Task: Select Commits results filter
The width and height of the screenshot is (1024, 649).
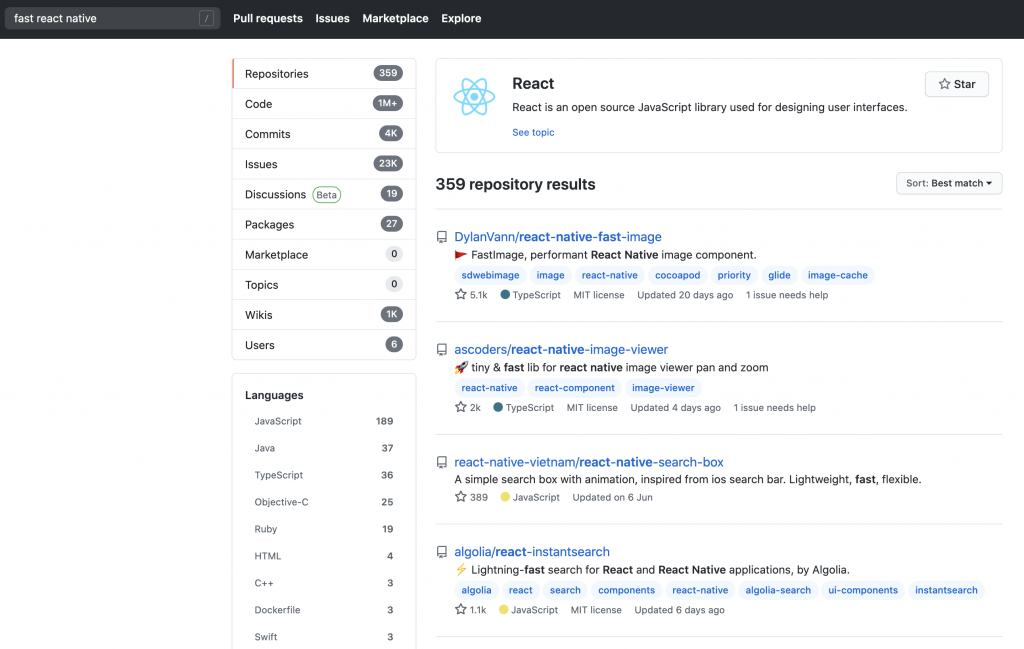Action: pos(324,134)
